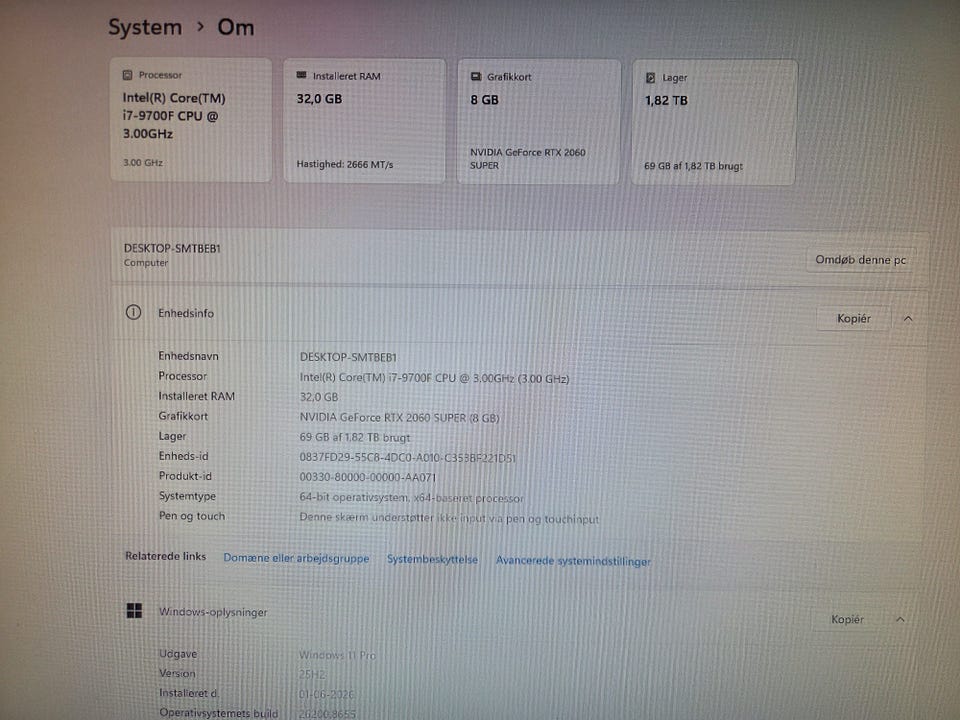Image resolution: width=960 pixels, height=720 pixels.
Task: Click NVIDIA GeForce RTX 2060 SUPER (8 GB)
Action: (399, 418)
